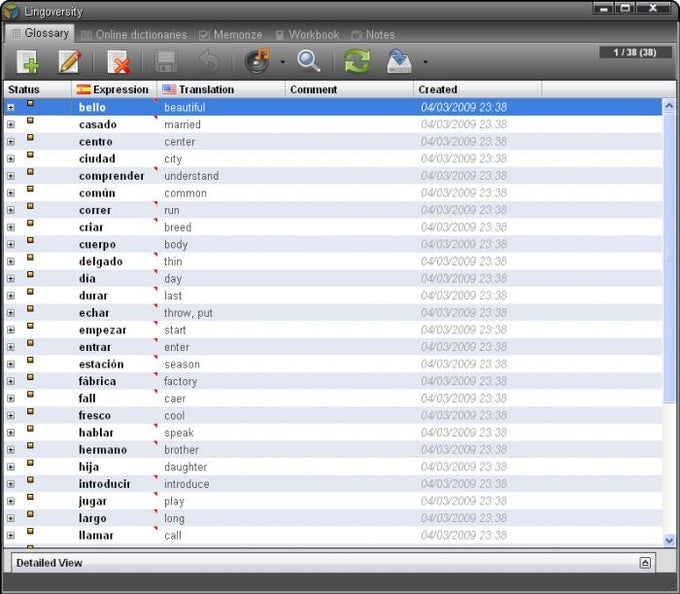Viewport: 680px width, 594px height.
Task: Click the 1 / 38 (38) counter
Action: (x=634, y=52)
